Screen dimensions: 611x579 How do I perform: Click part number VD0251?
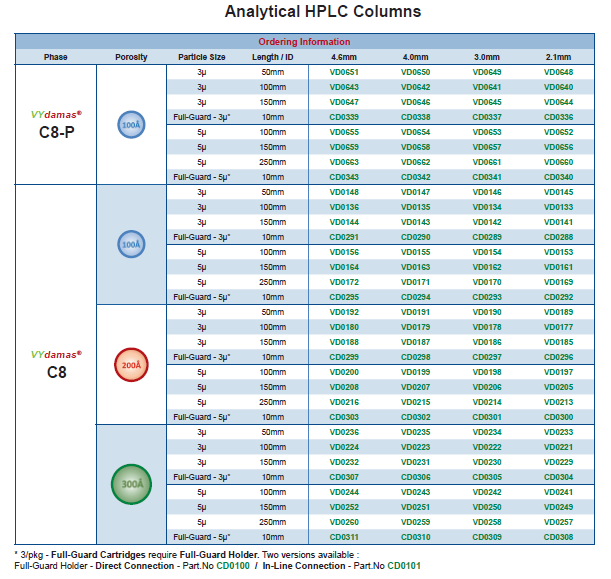pyautogui.click(x=415, y=507)
